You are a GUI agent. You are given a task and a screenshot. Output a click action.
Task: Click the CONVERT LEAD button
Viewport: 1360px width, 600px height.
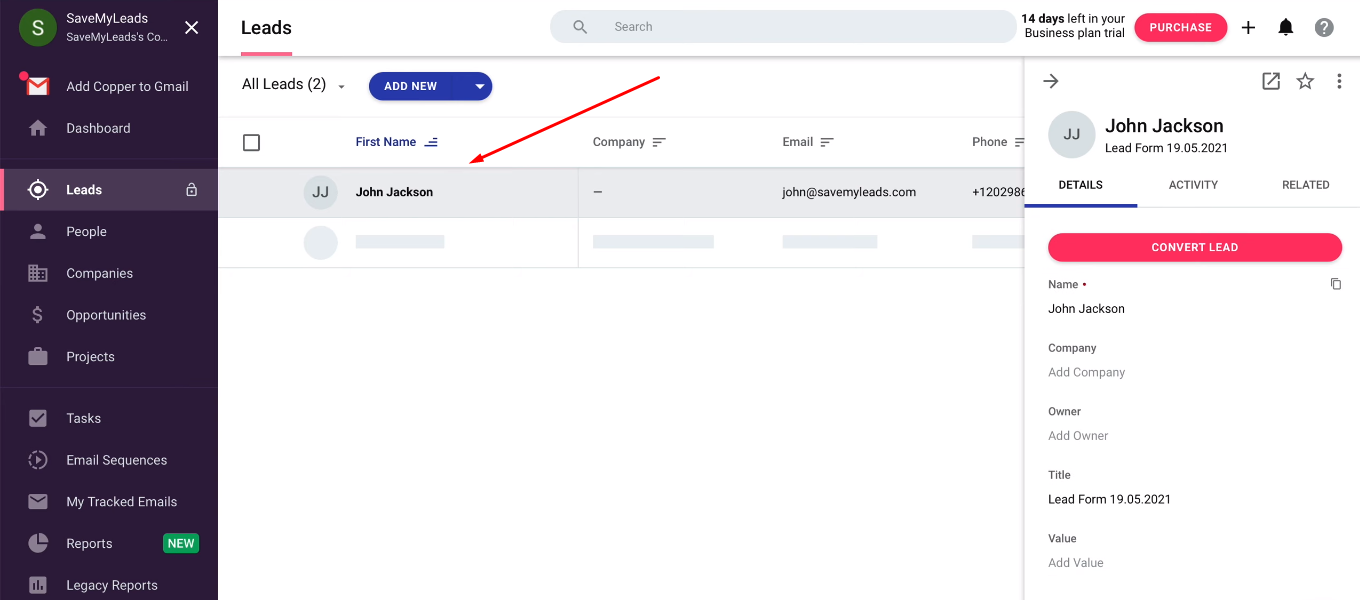tap(1195, 247)
